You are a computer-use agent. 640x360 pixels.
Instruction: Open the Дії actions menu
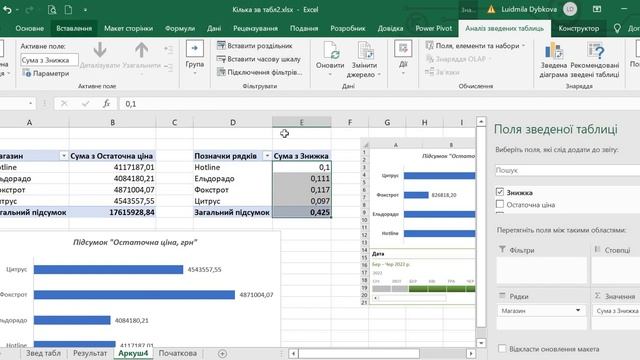[403, 57]
